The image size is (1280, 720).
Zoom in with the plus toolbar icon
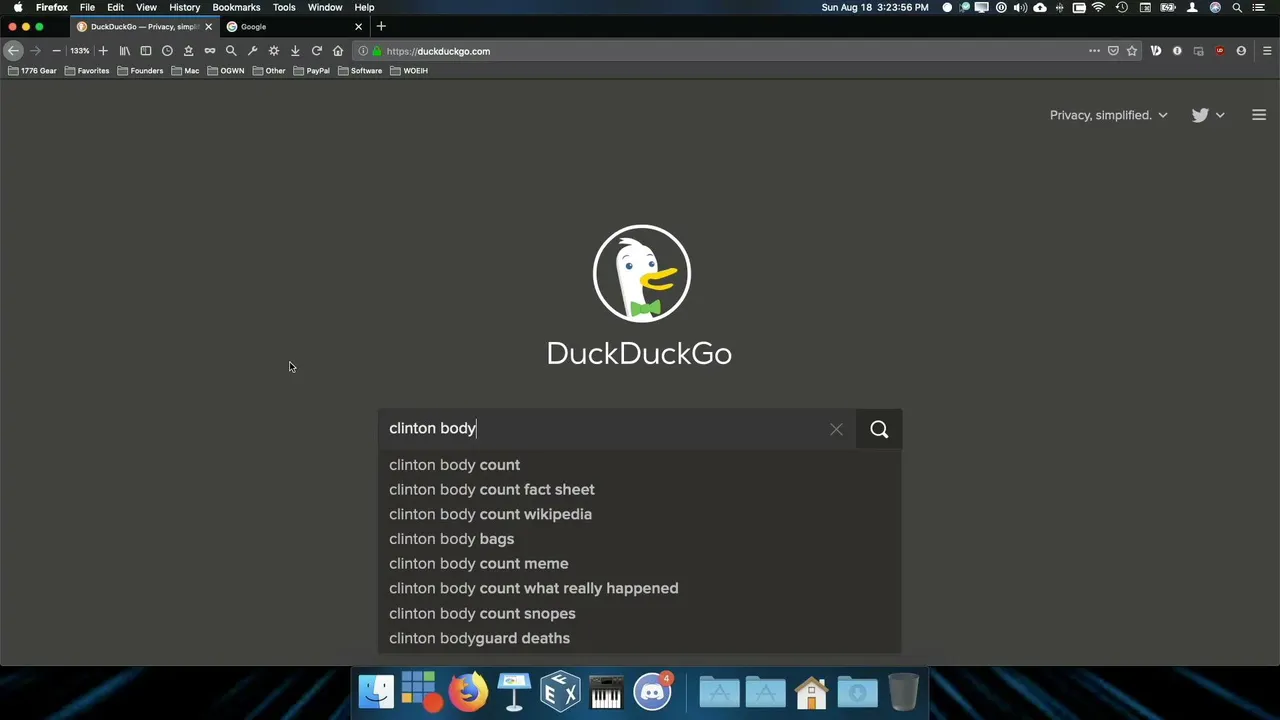tap(103, 51)
